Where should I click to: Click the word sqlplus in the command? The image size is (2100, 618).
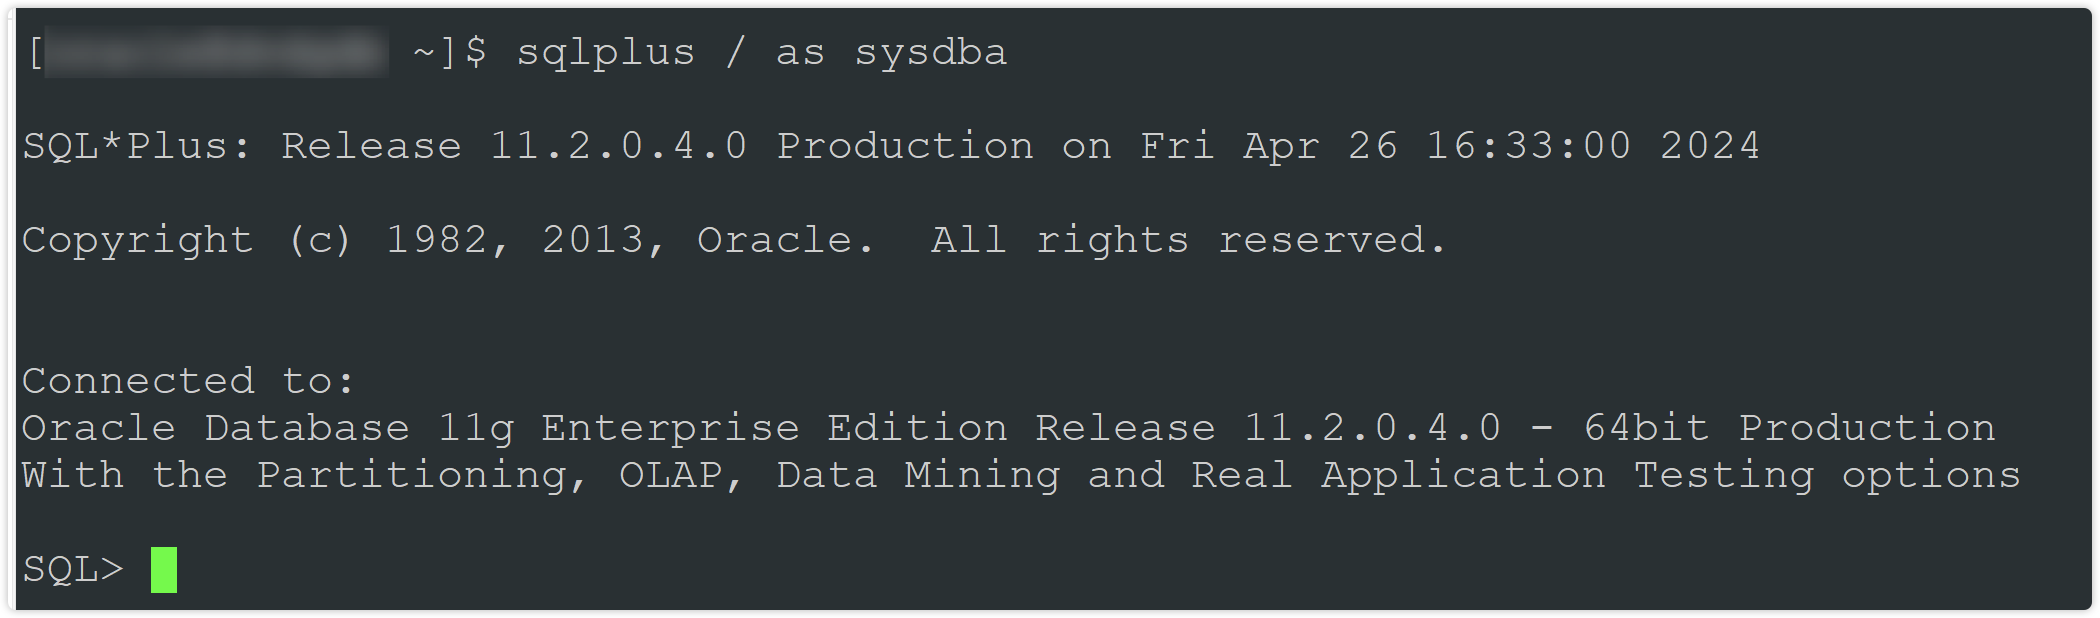[605, 53]
